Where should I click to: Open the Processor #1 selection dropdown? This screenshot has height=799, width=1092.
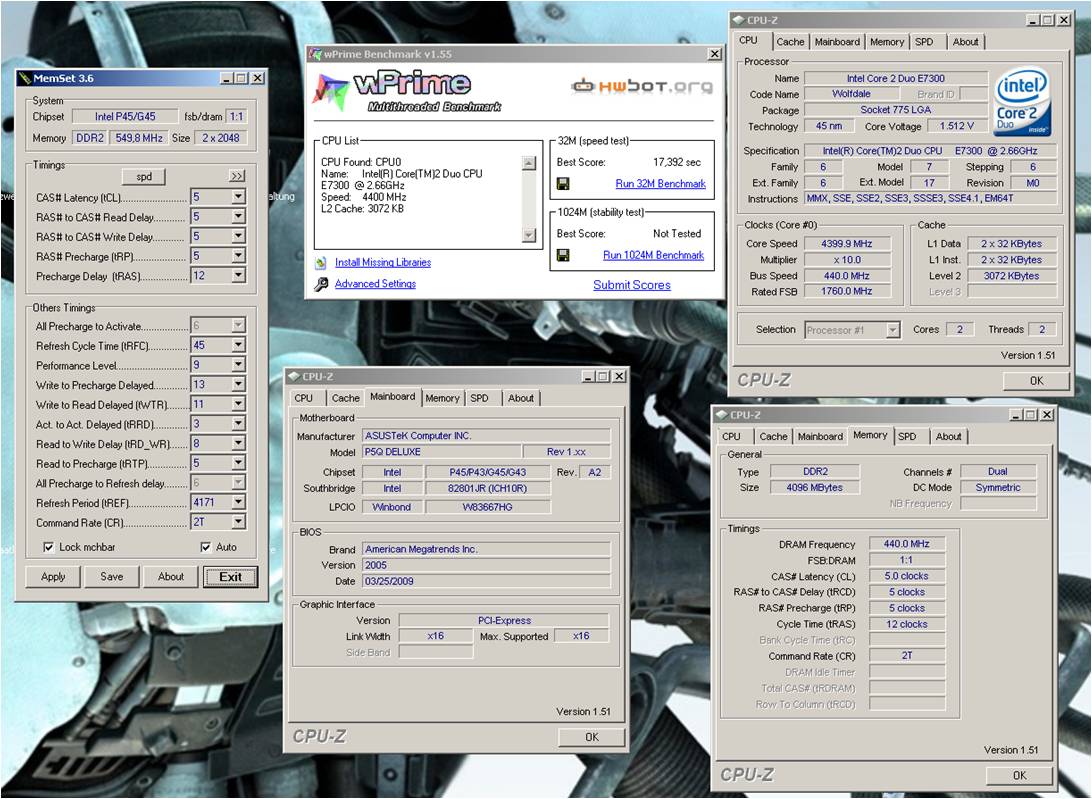[893, 330]
